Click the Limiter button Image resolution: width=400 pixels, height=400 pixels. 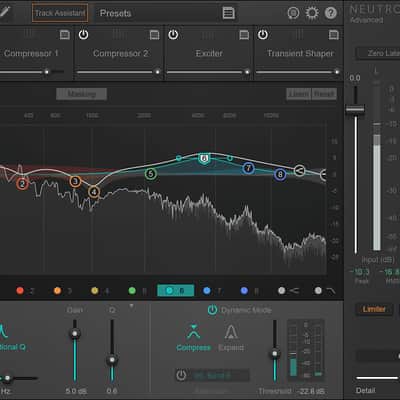pyautogui.click(x=374, y=309)
